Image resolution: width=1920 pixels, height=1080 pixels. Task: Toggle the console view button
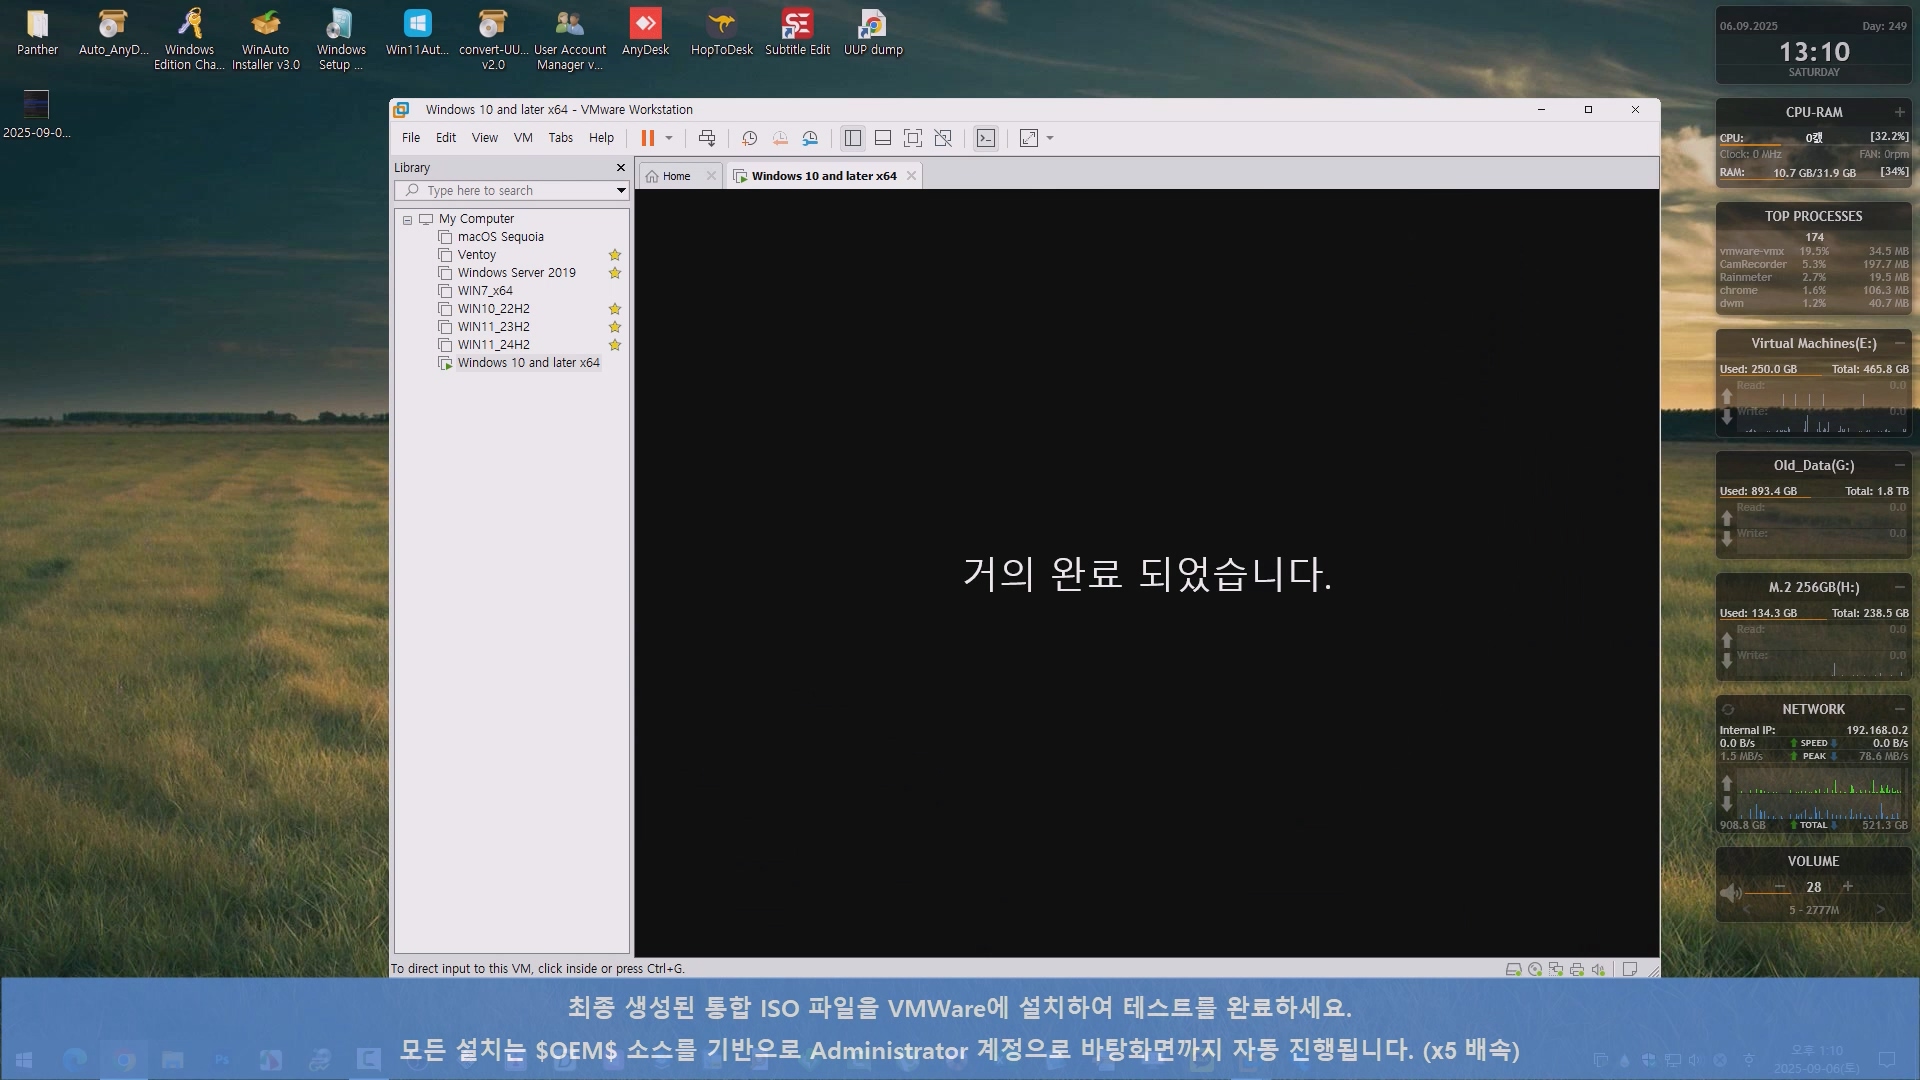click(x=986, y=138)
